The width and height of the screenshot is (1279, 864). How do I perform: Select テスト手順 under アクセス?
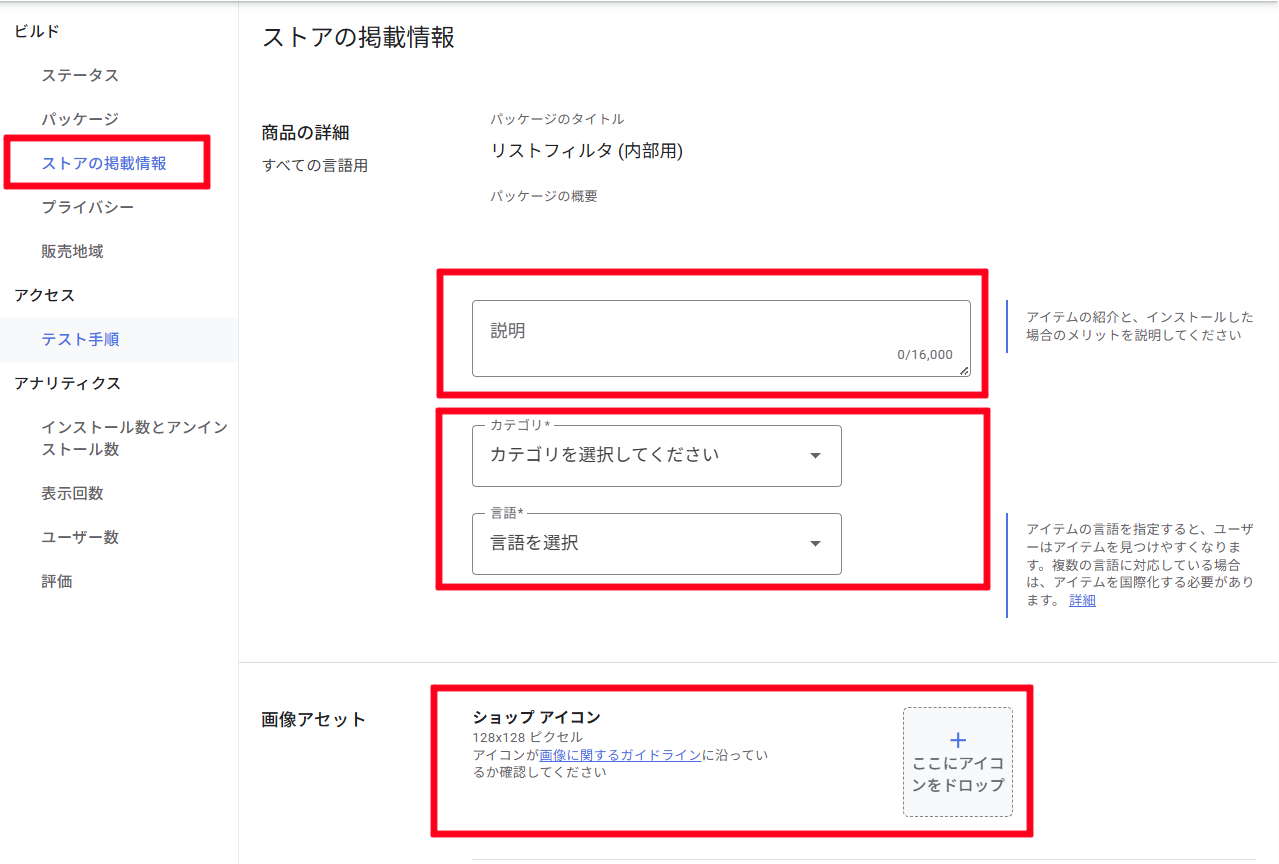(x=80, y=339)
